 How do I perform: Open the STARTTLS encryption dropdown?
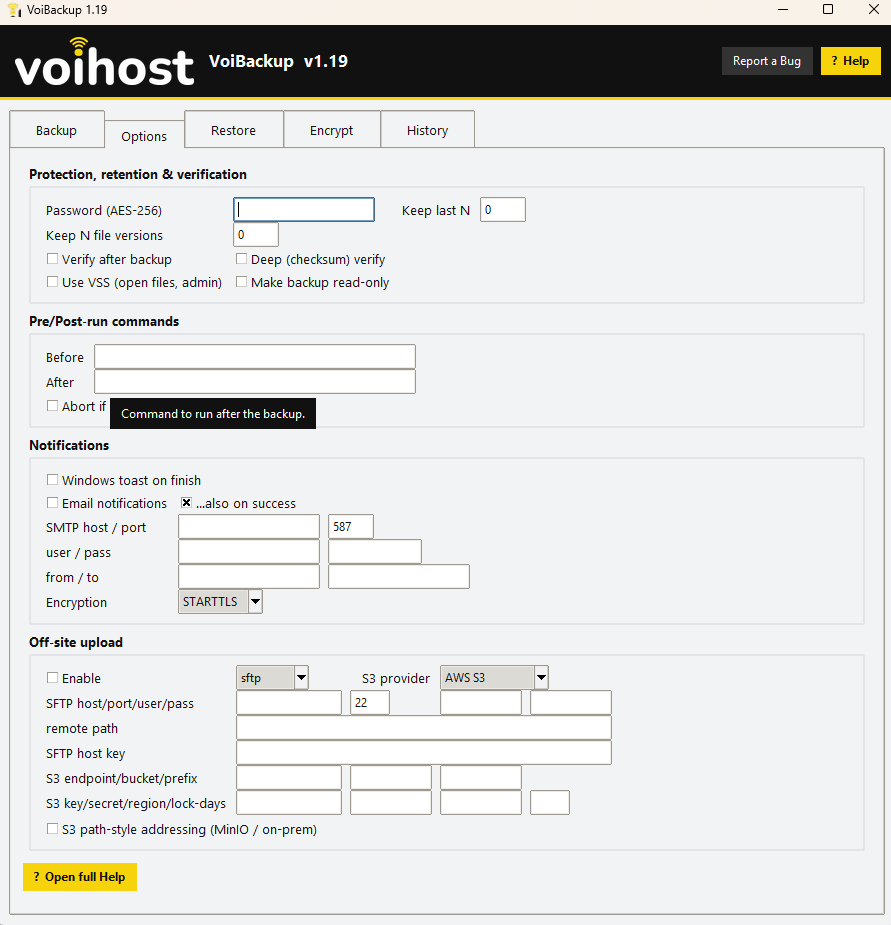[x=220, y=602]
